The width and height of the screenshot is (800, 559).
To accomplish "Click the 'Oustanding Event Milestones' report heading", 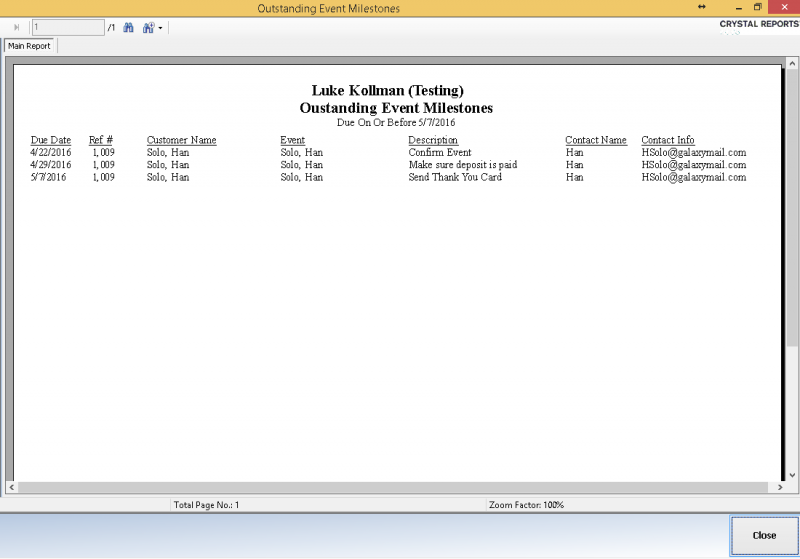I will tap(396, 108).
